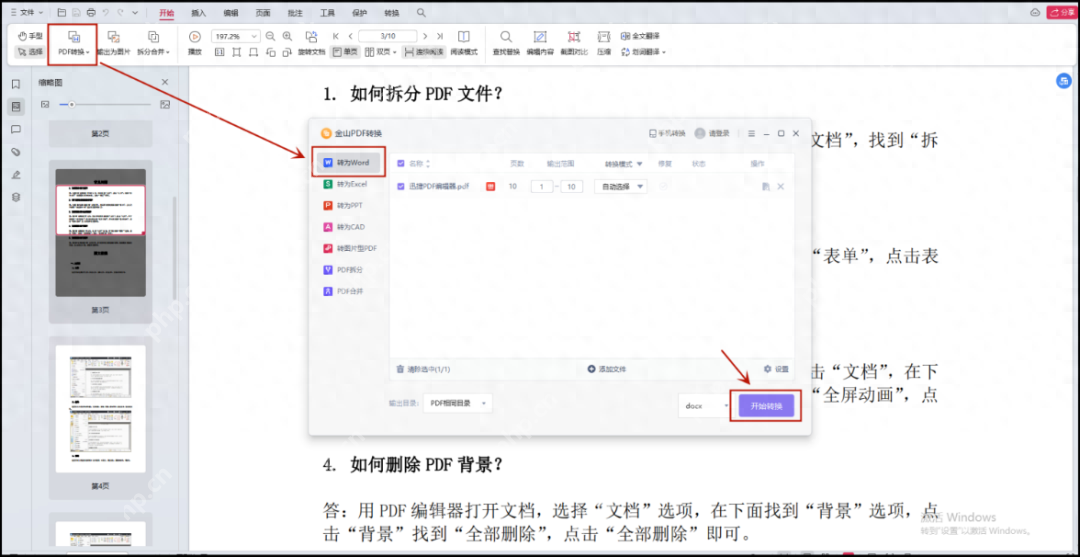
Task: Click the 压缩 compress tool
Action: coord(604,43)
